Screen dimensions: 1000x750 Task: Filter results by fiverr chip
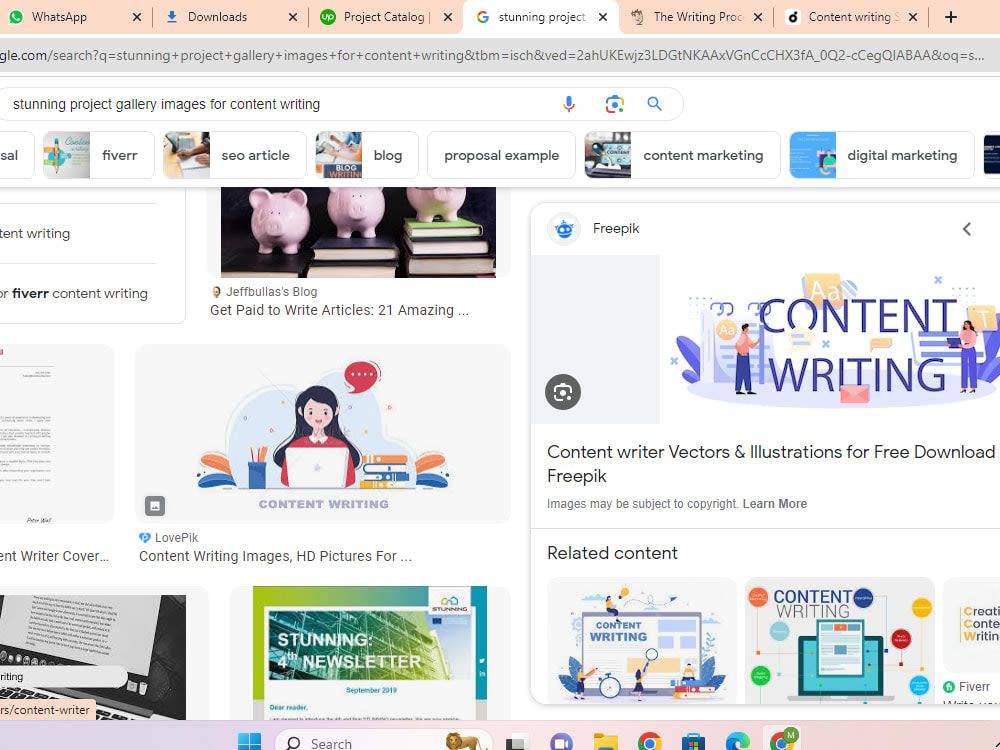pos(98,155)
